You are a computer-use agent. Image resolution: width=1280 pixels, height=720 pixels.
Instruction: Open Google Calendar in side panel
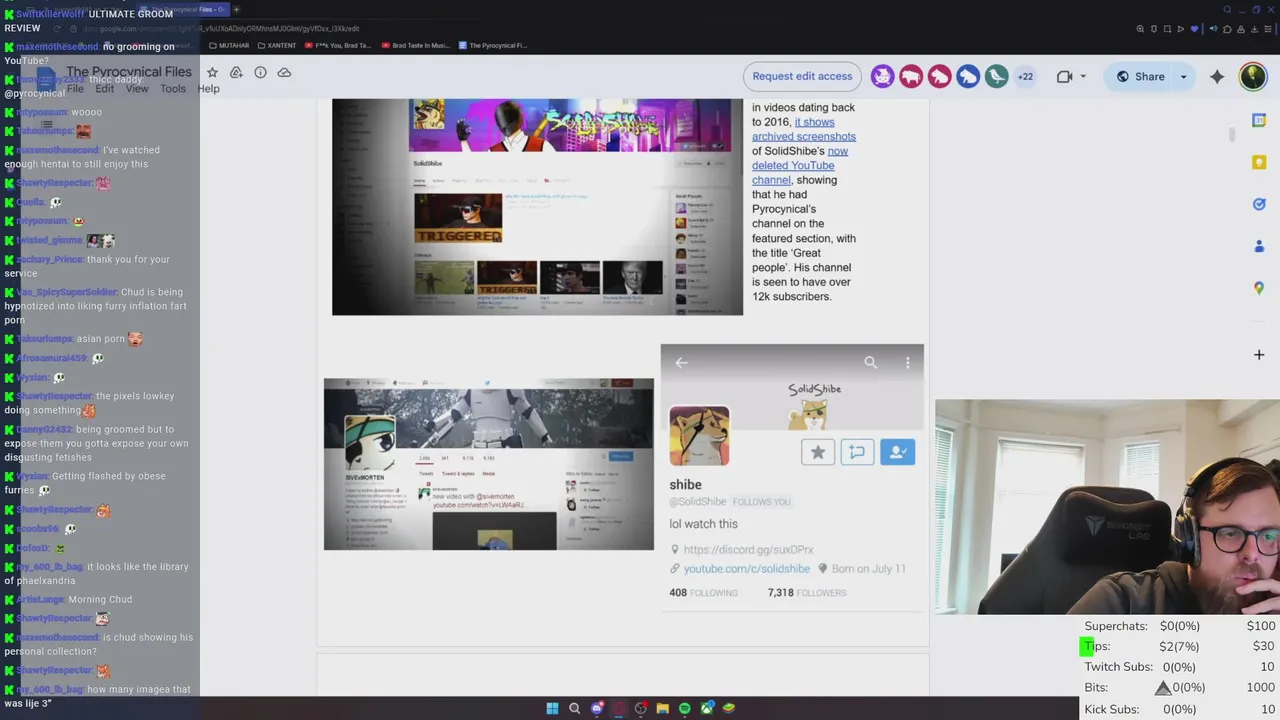1259,121
